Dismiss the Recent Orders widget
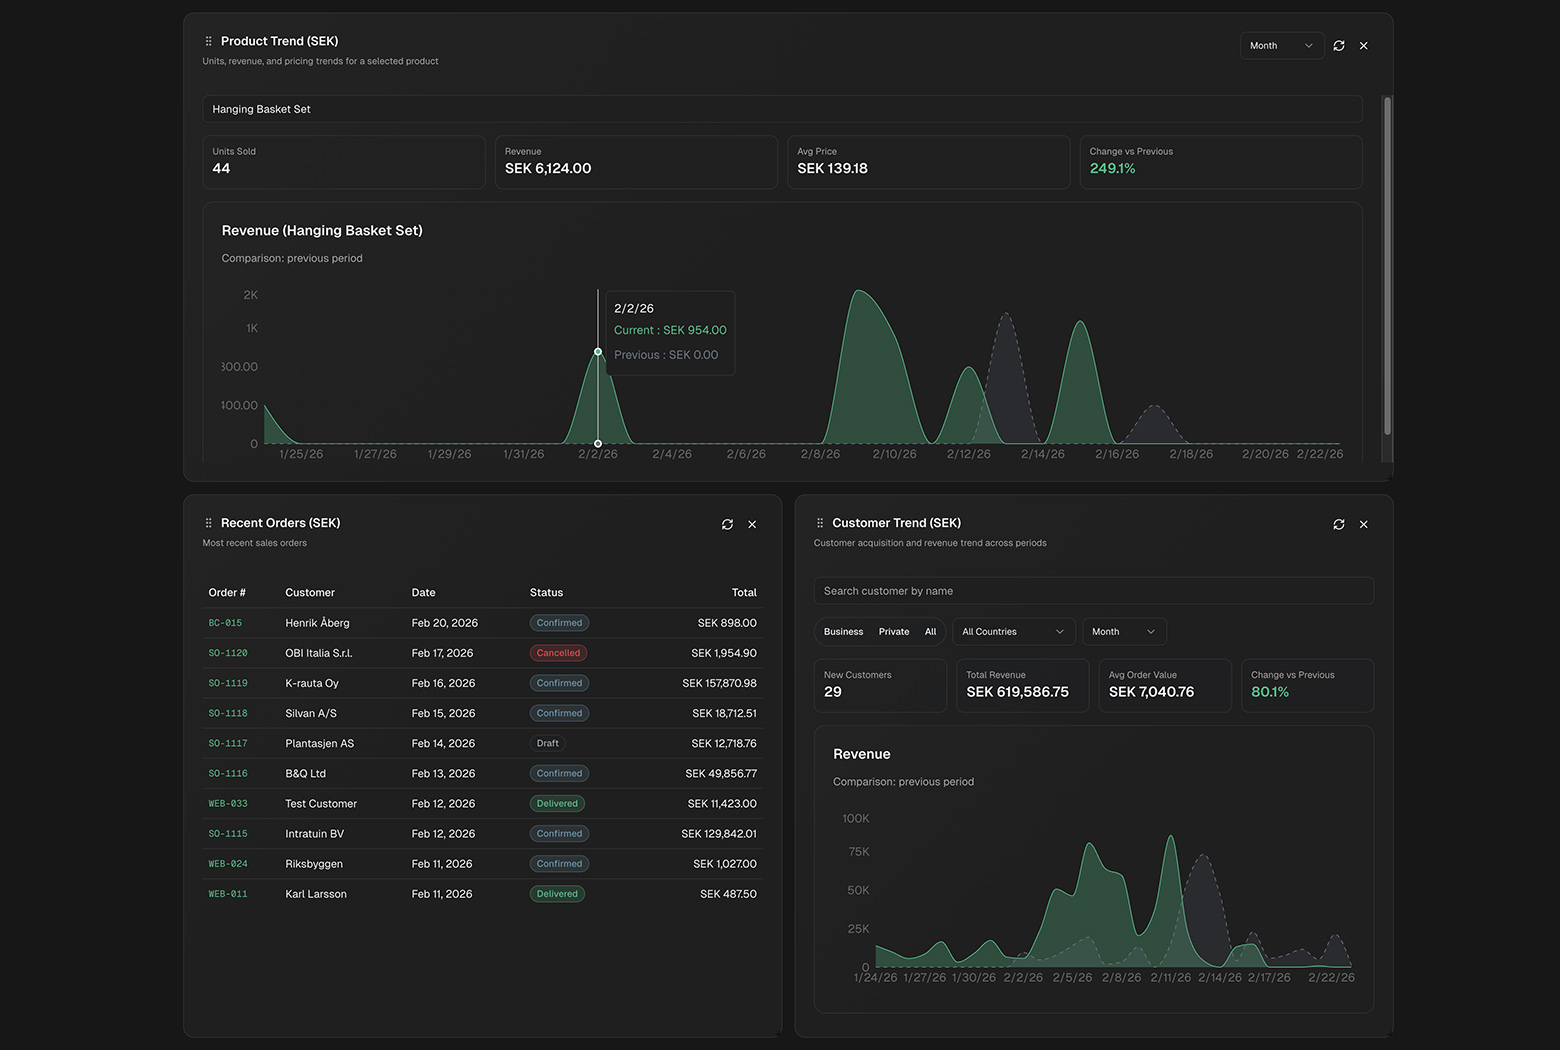 752,524
